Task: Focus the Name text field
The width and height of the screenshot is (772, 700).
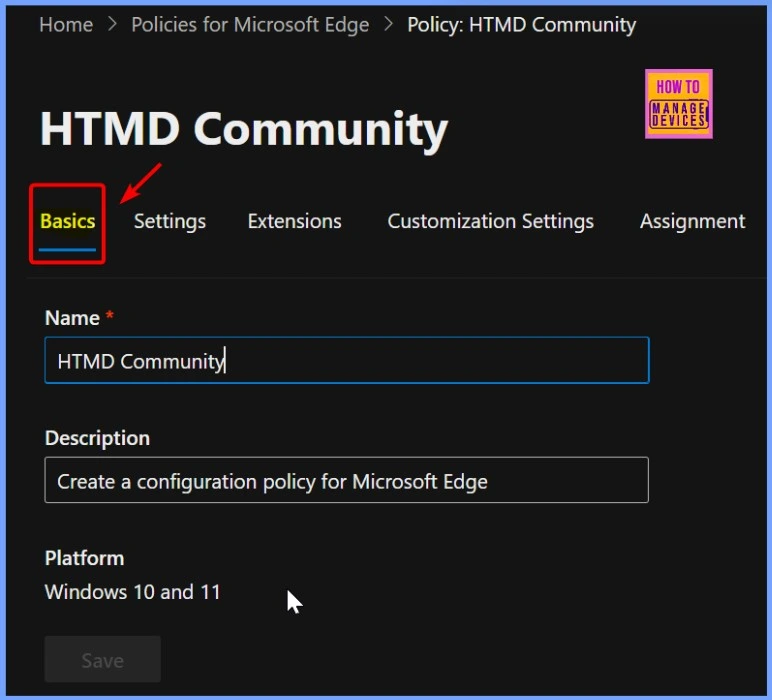Action: click(346, 361)
